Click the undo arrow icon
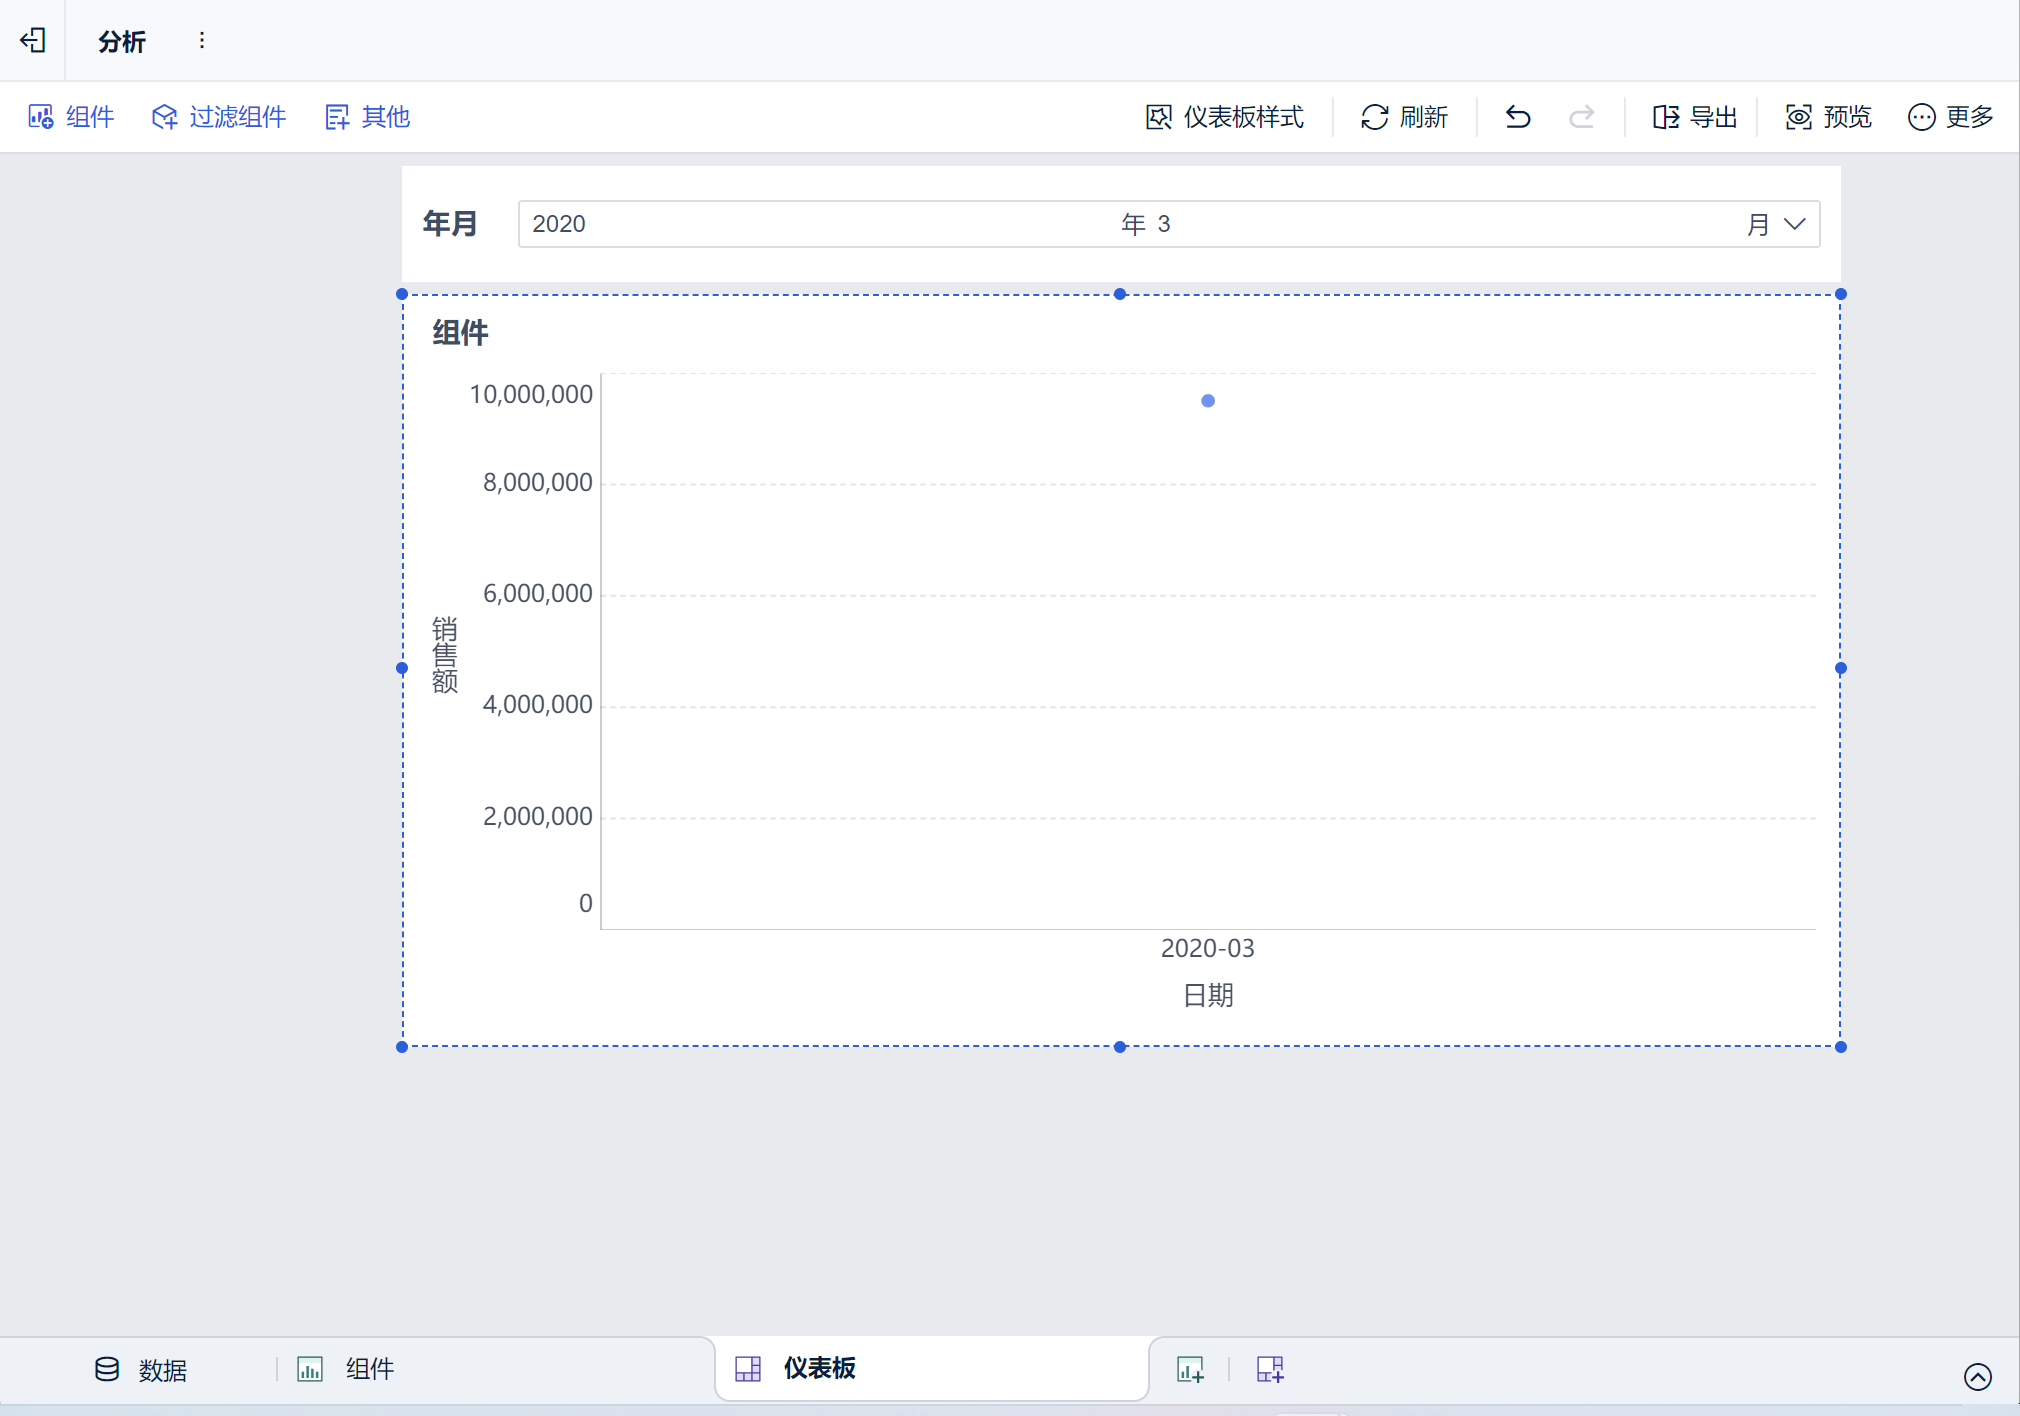The width and height of the screenshot is (2020, 1416). point(1517,117)
